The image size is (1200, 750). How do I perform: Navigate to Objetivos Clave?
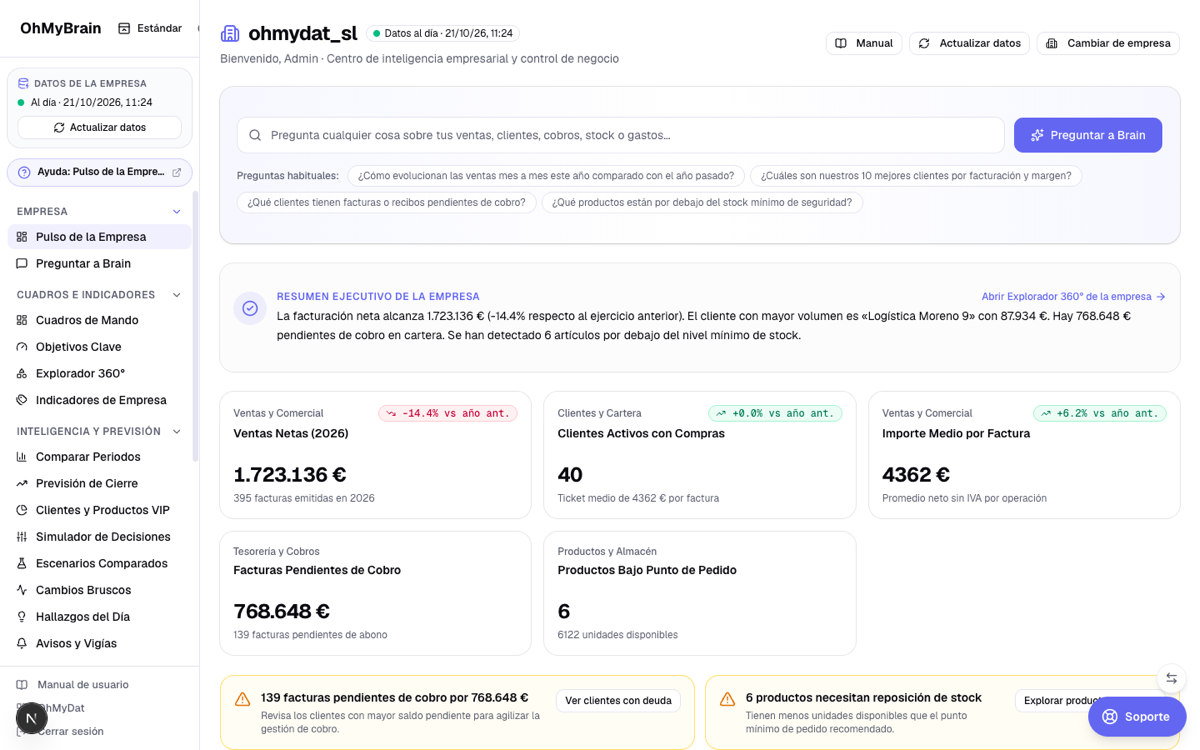[100, 347]
